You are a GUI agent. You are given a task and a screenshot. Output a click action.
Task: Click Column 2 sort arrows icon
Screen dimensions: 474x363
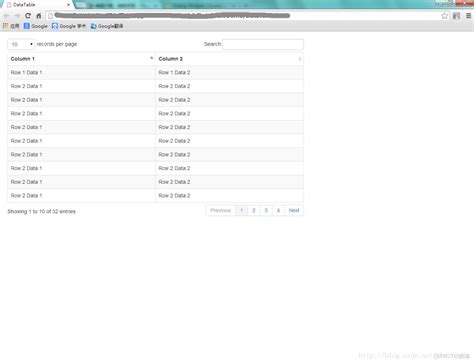pos(300,59)
